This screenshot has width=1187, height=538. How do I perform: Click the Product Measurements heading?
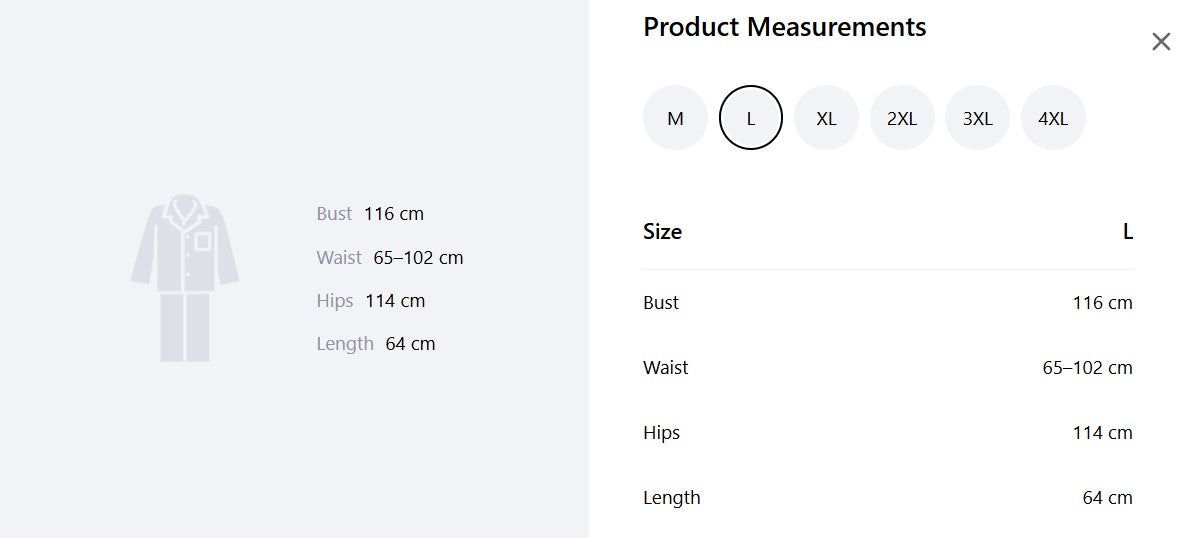(784, 27)
